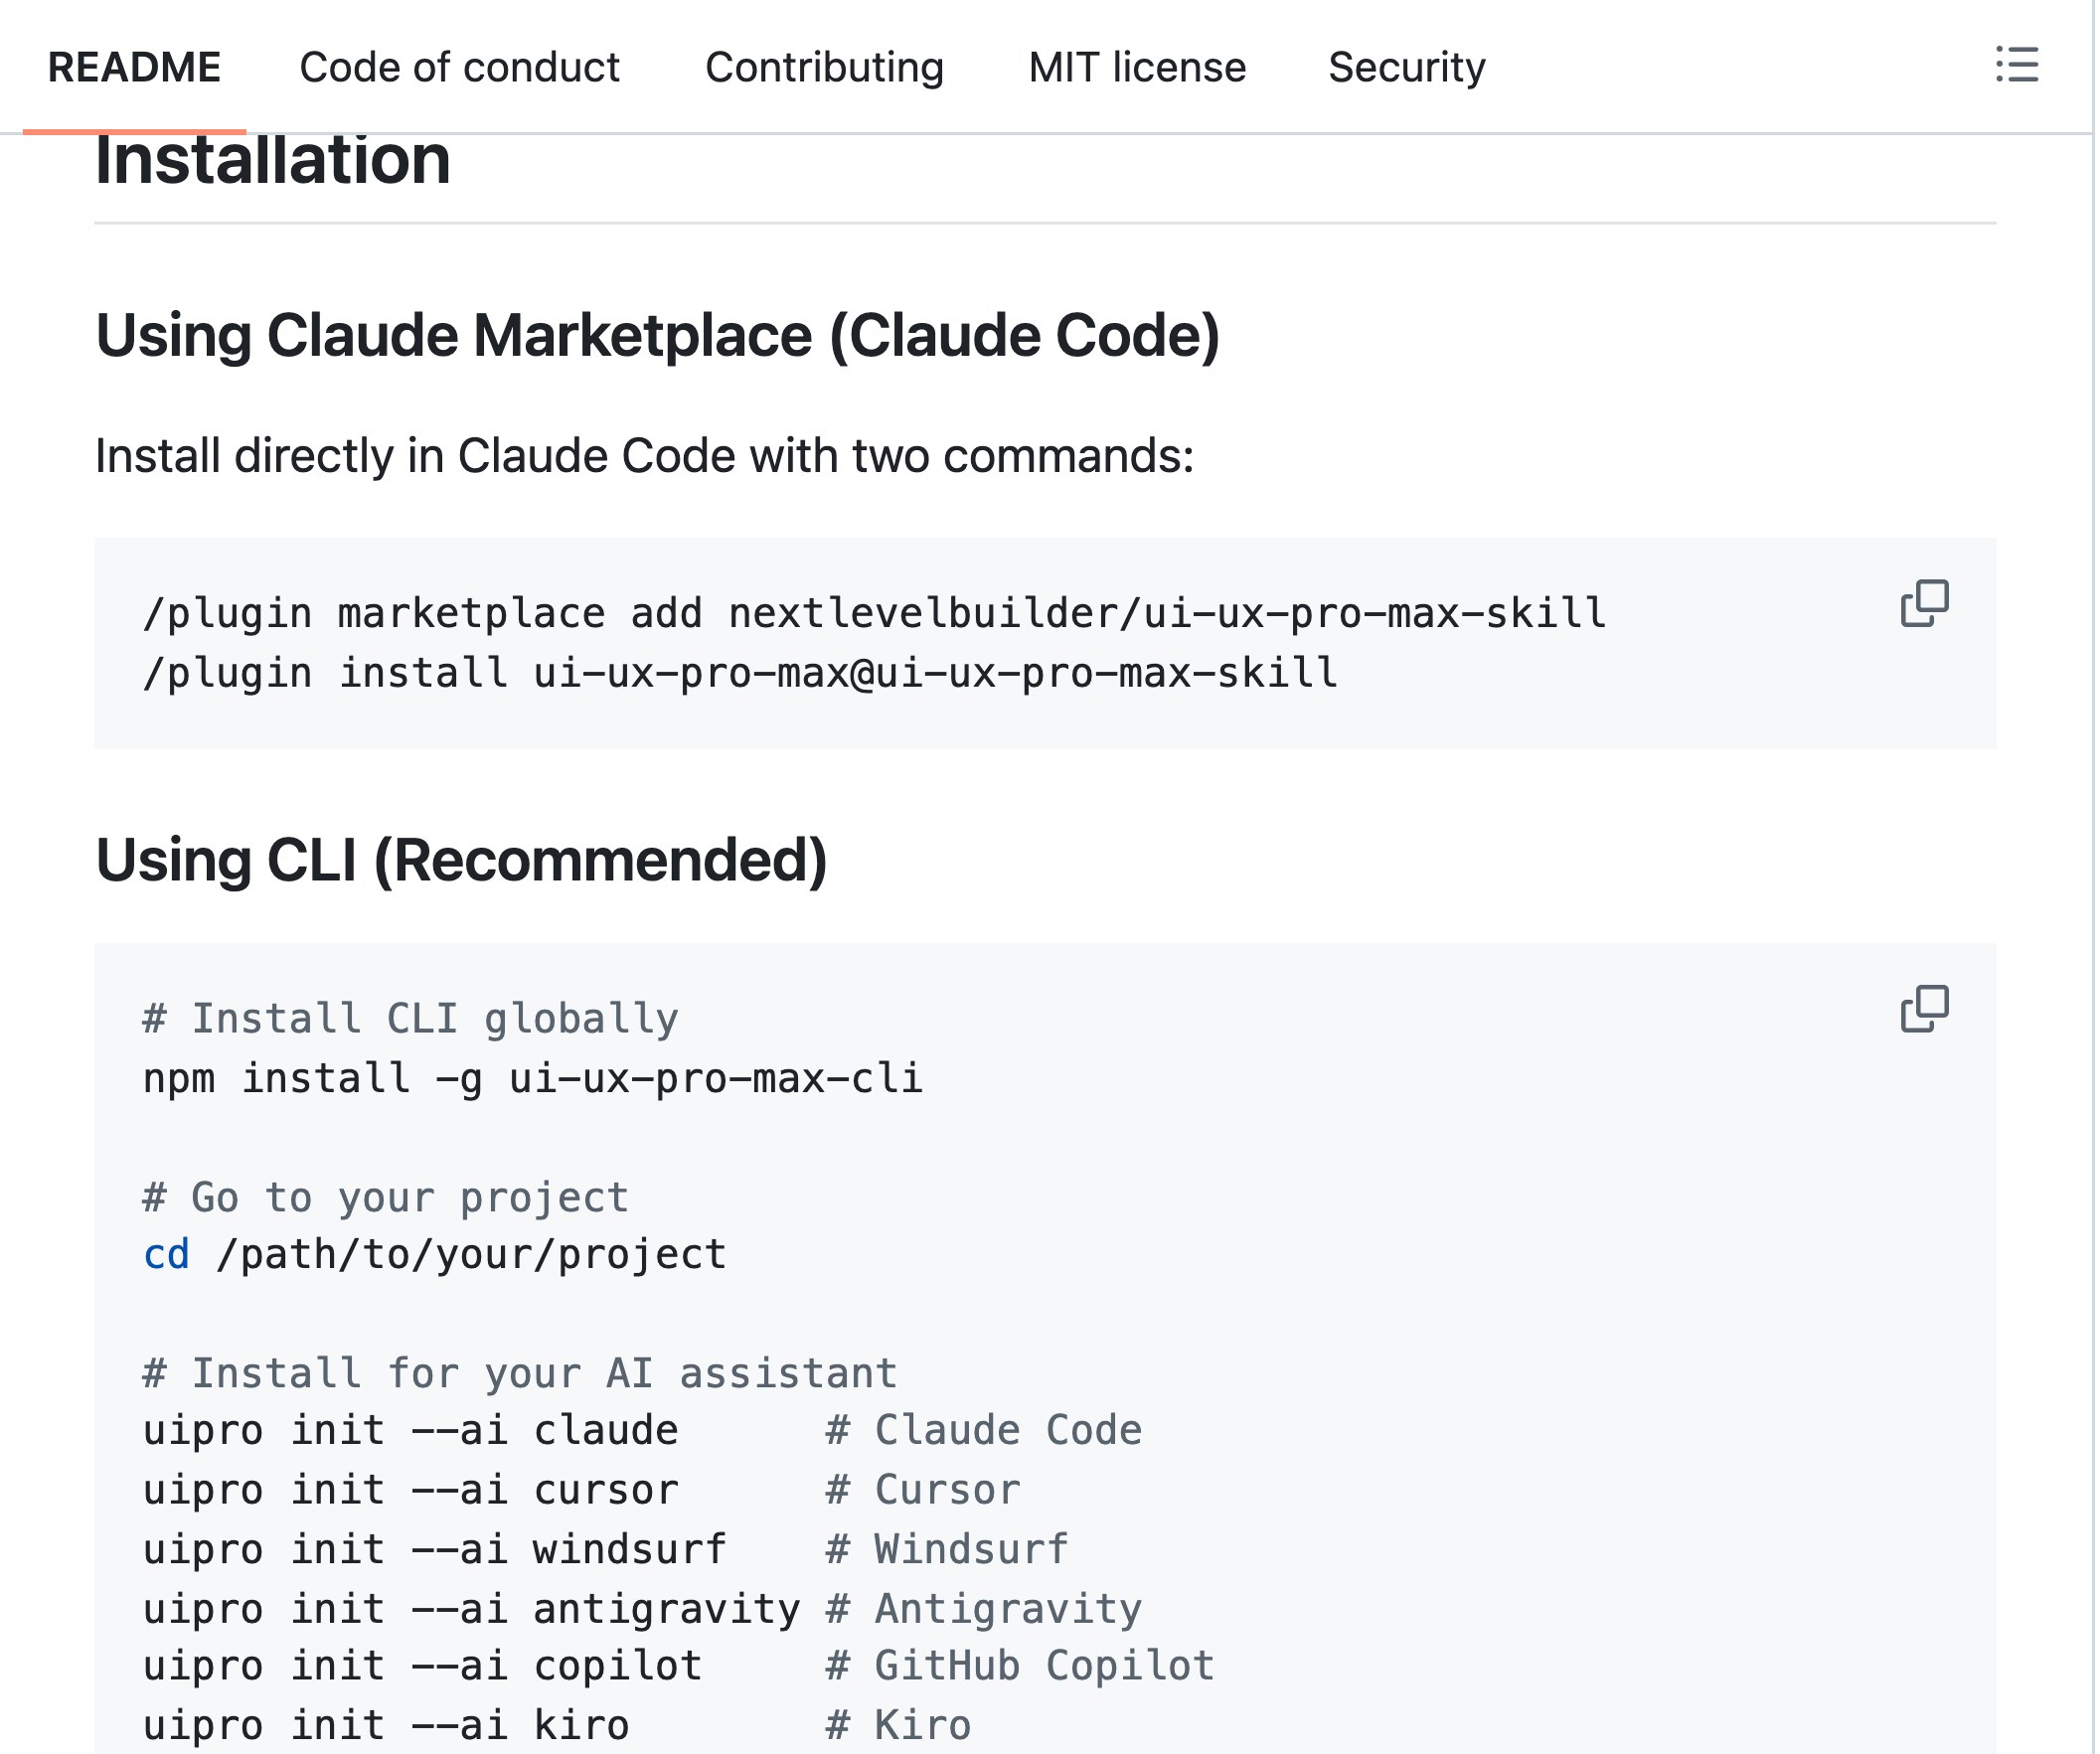The image size is (2100, 1754).
Task: Click the '# Claude Code' comment
Action: click(x=986, y=1433)
